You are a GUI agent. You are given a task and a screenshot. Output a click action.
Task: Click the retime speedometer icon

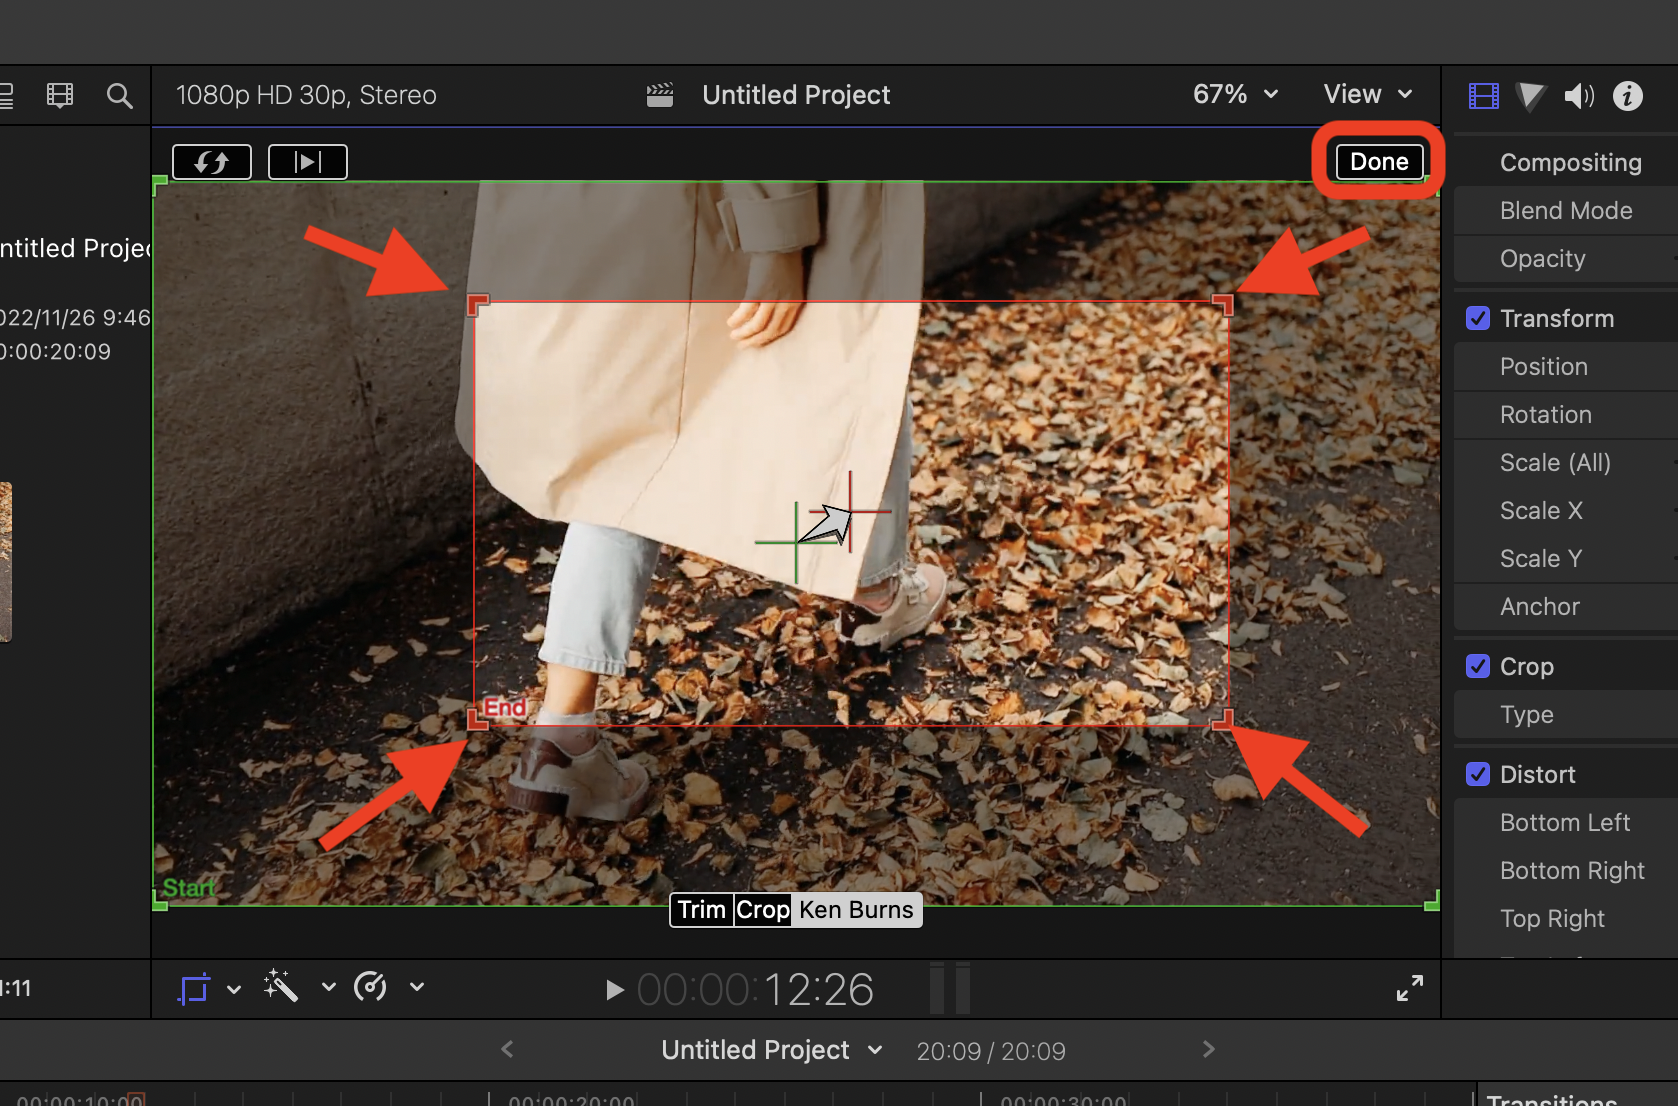tap(370, 987)
